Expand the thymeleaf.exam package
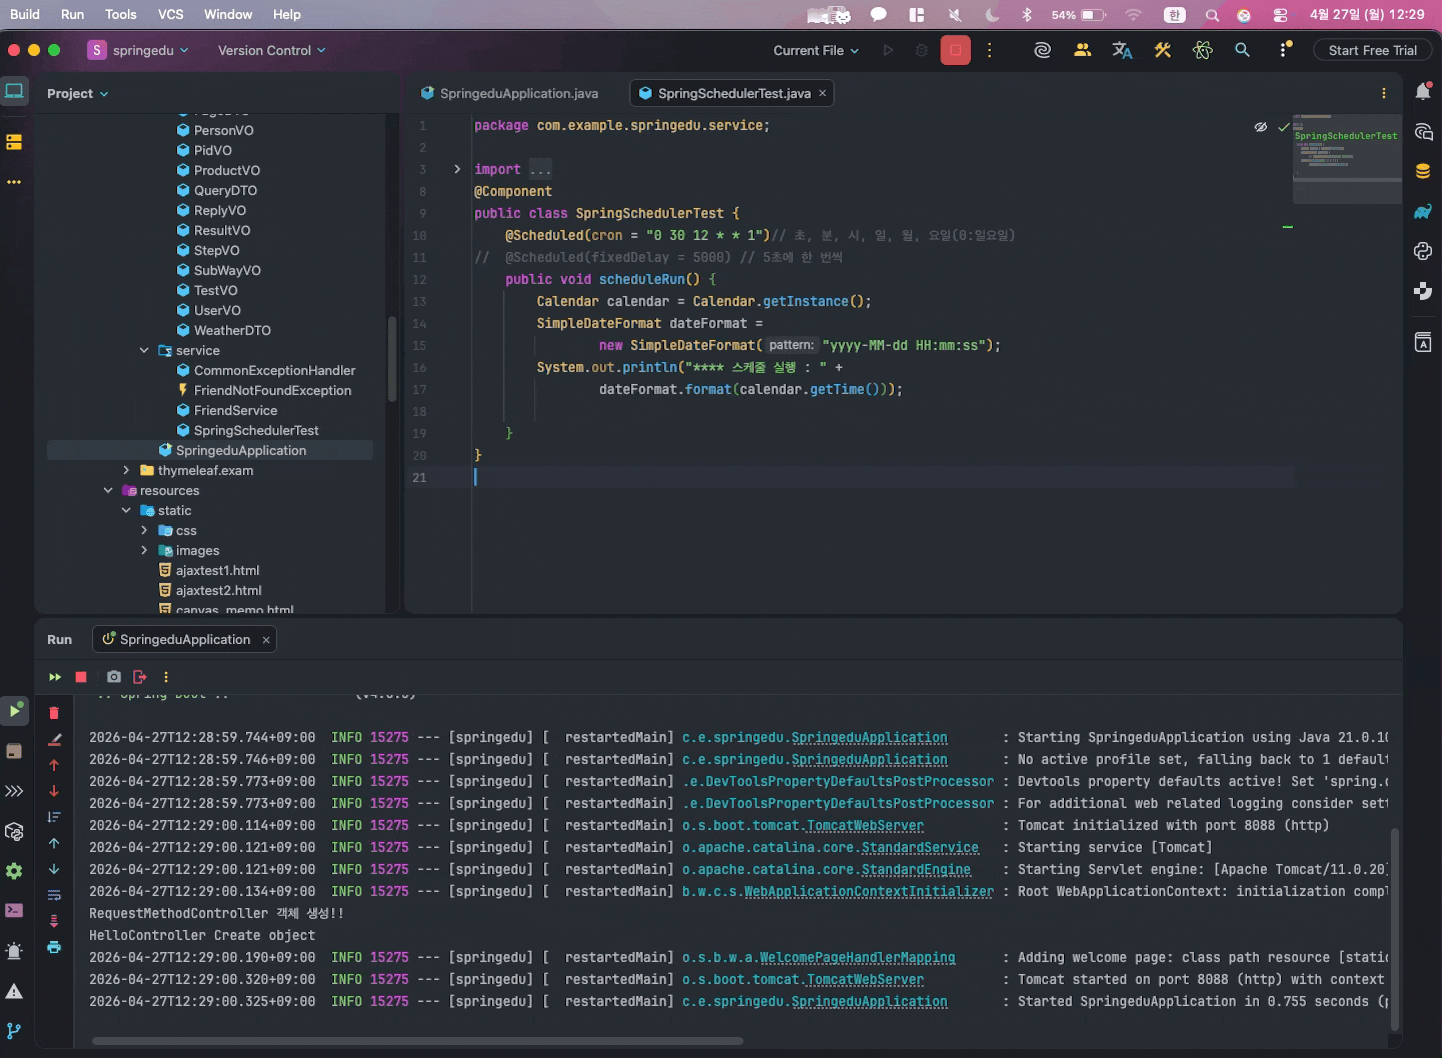 point(126,470)
